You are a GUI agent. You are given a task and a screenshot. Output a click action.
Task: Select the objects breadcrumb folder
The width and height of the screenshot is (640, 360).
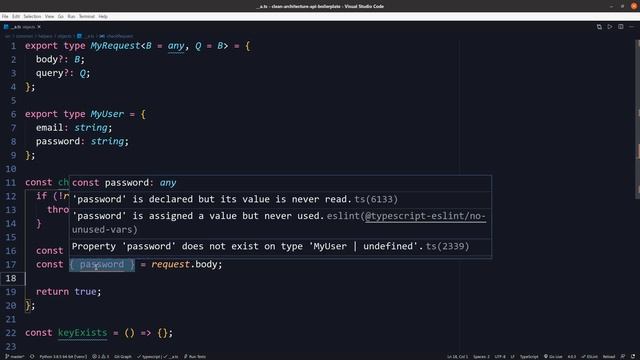point(64,36)
